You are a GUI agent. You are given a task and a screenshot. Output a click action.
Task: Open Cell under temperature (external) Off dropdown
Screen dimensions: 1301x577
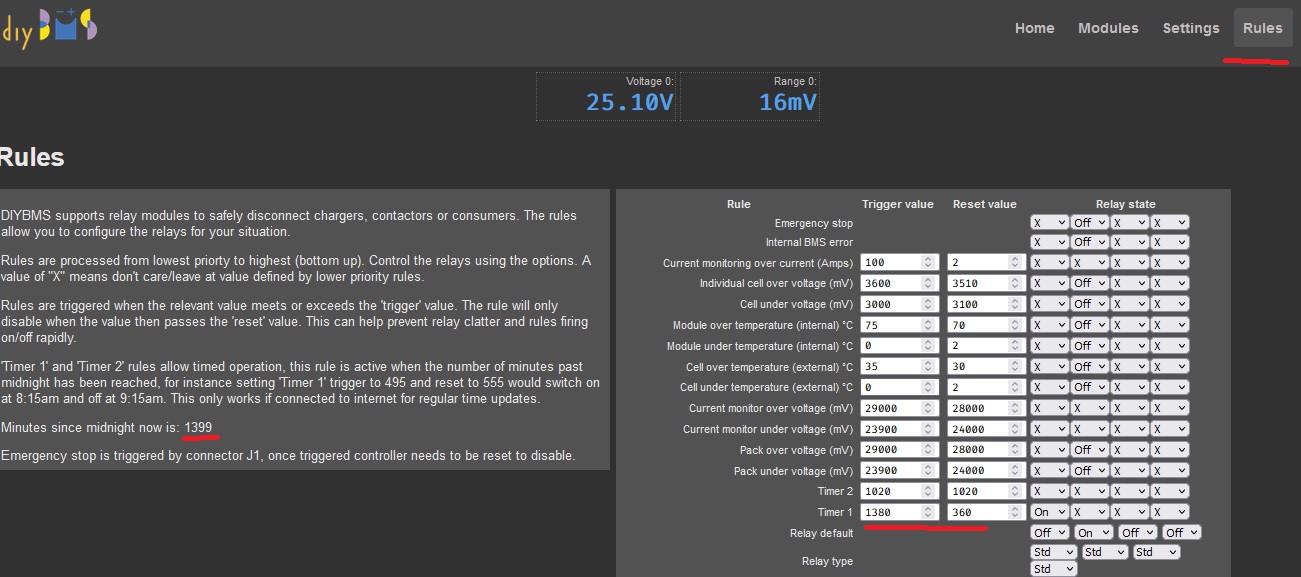pyautogui.click(x=1089, y=387)
